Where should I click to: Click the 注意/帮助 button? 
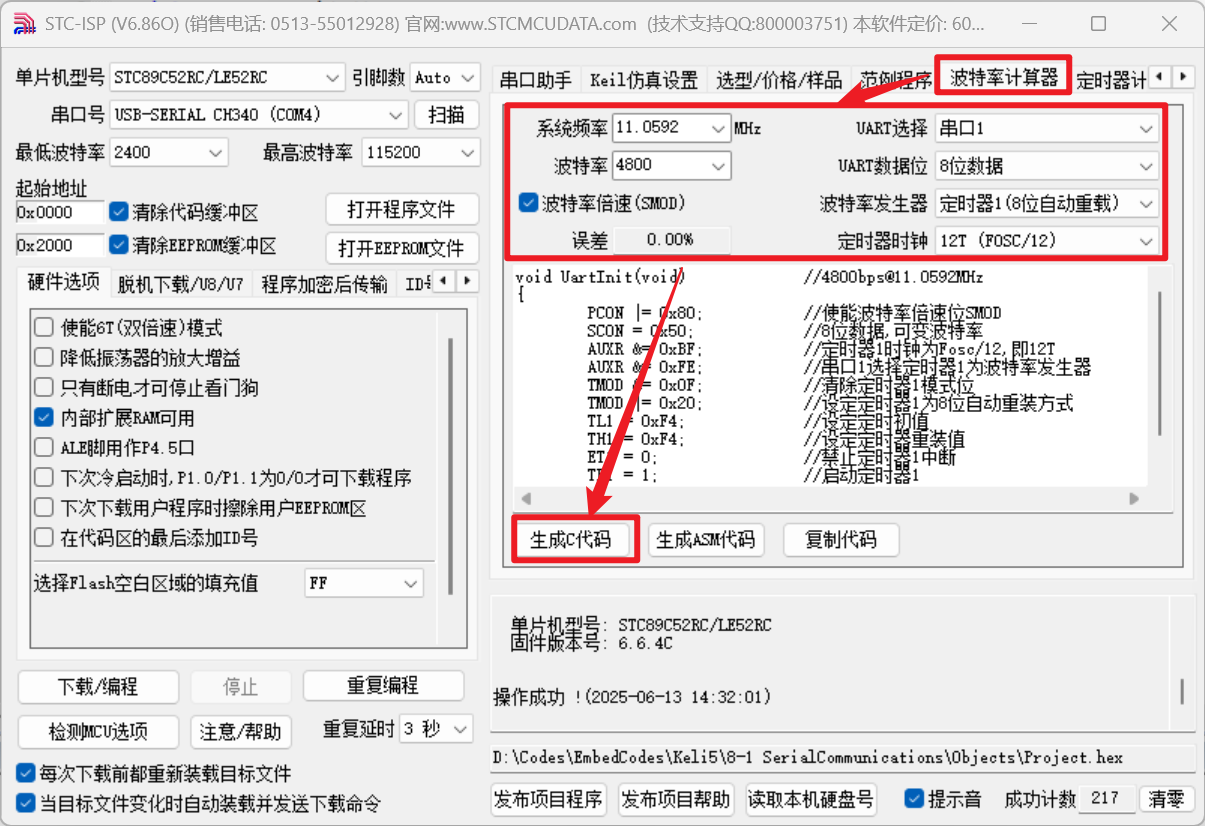tap(240, 732)
